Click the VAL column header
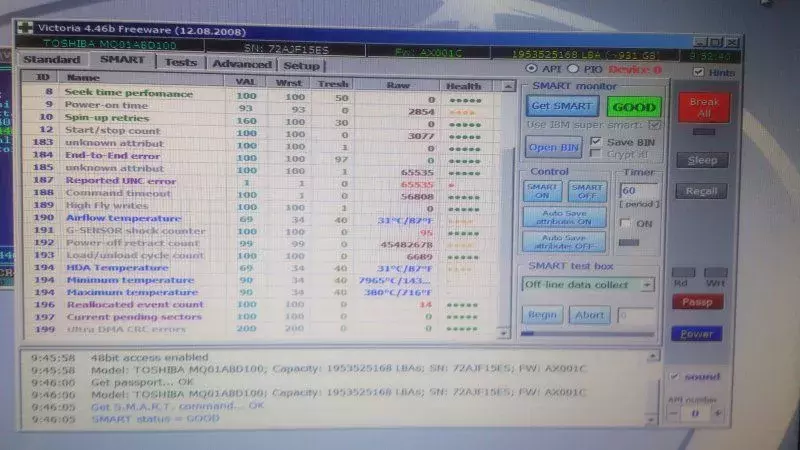800x450 pixels. [245, 82]
